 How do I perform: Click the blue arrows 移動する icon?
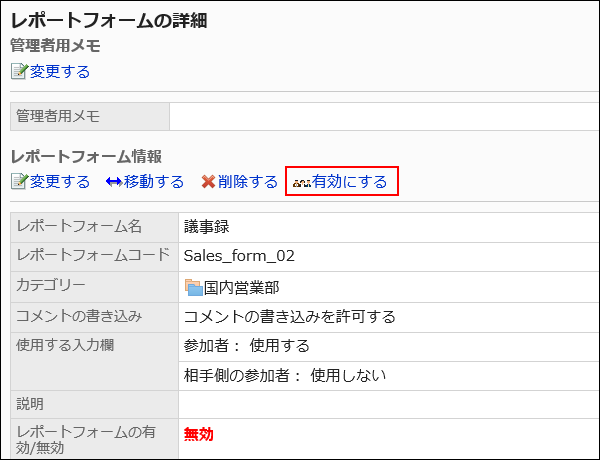click(x=113, y=182)
